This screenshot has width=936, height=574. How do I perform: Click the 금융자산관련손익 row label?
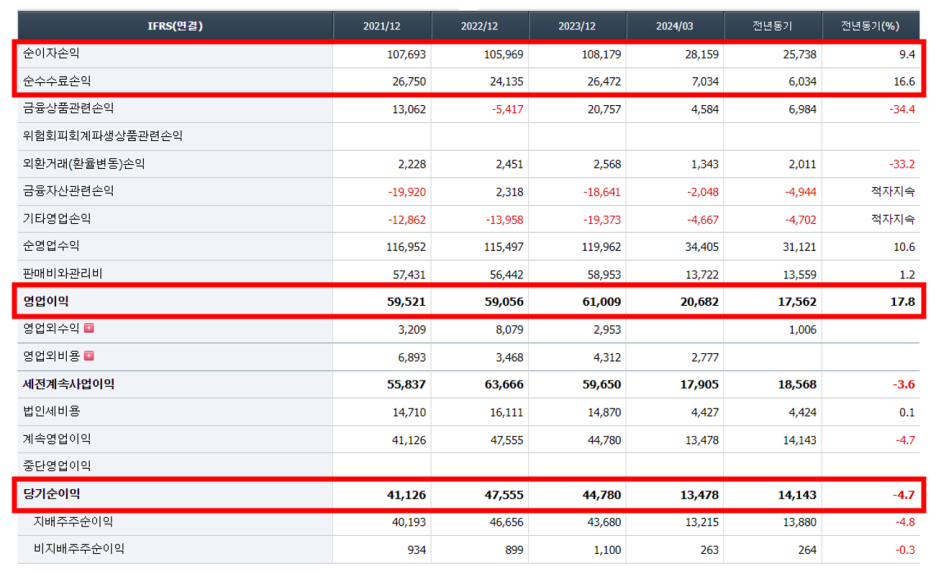click(x=68, y=192)
